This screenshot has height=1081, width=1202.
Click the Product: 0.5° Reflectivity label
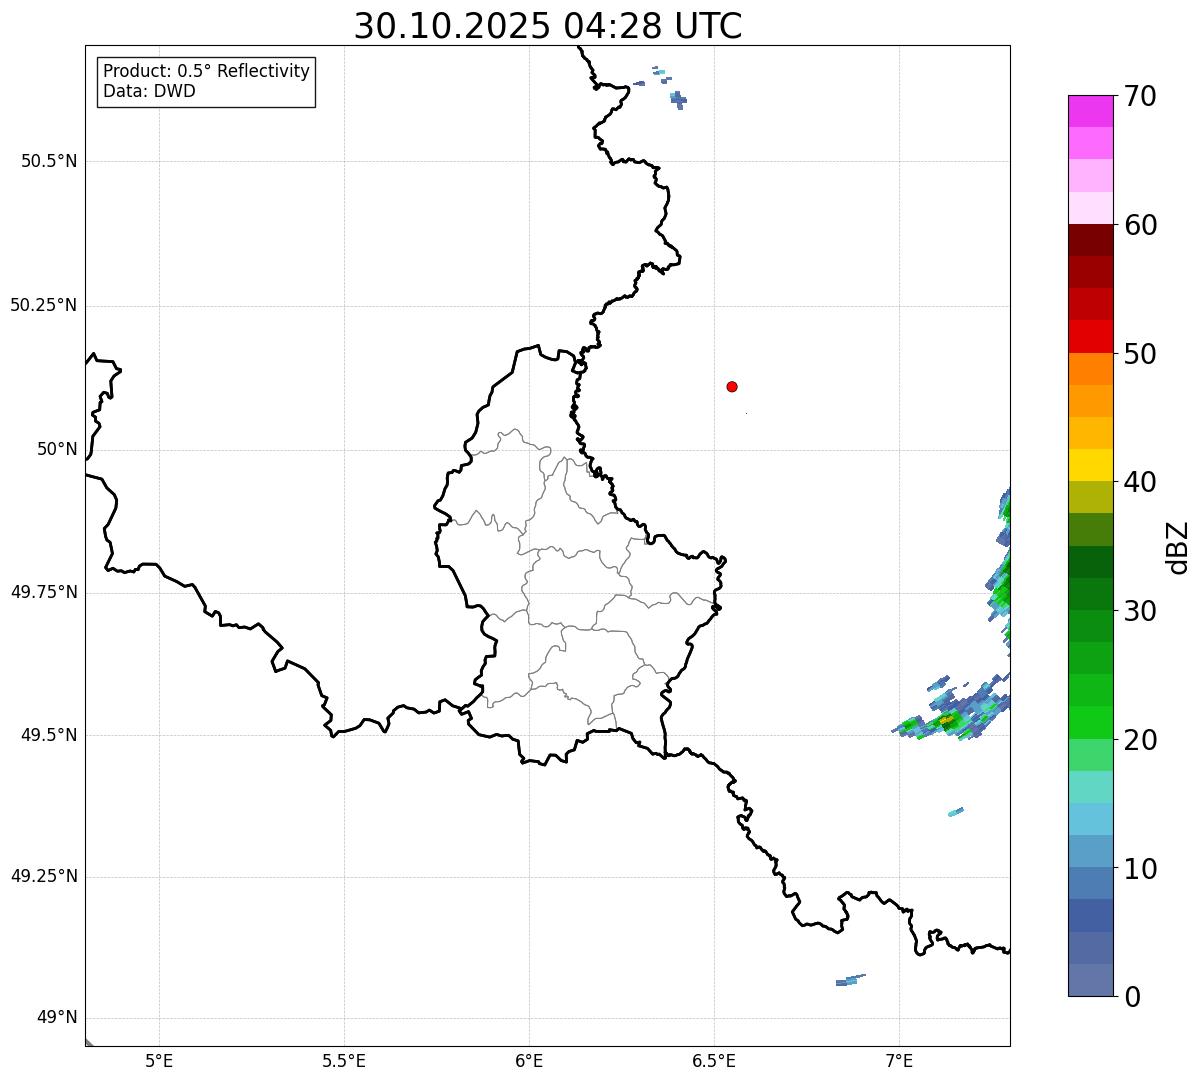207,71
